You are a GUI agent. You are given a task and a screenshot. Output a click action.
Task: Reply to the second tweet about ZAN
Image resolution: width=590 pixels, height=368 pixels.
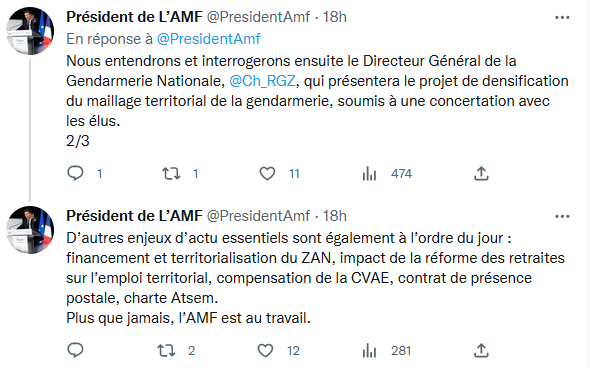pos(75,350)
